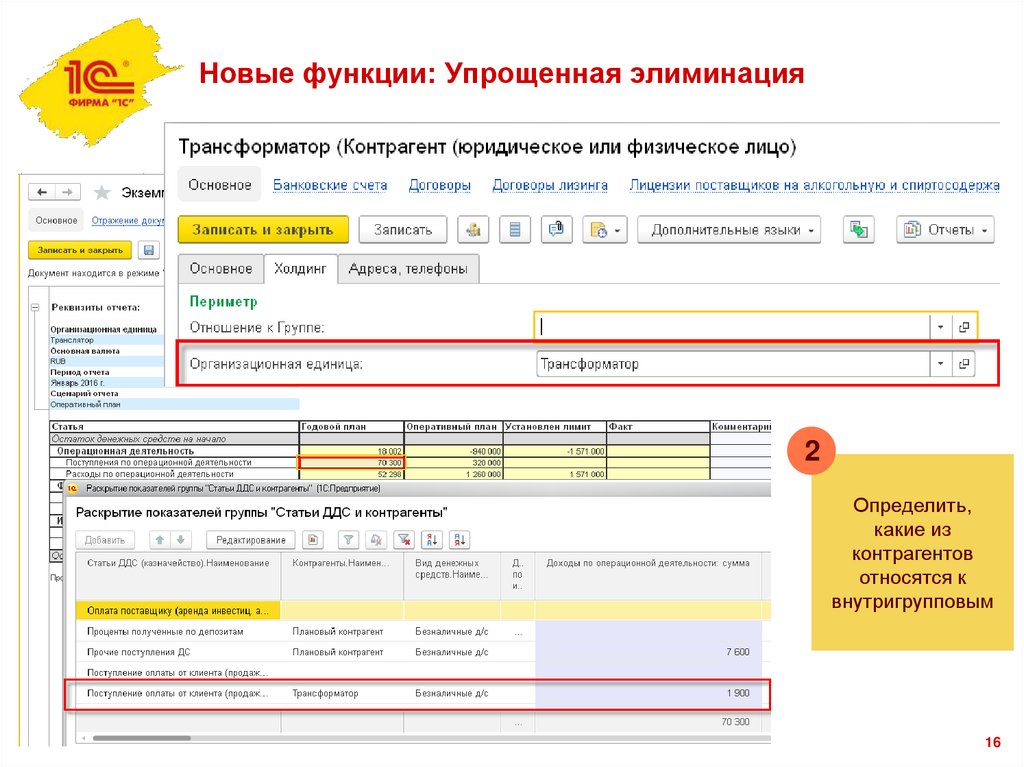1024x767 pixels.
Task: Click the discussion bubble icon in counterparty toolbar
Action: 556,230
